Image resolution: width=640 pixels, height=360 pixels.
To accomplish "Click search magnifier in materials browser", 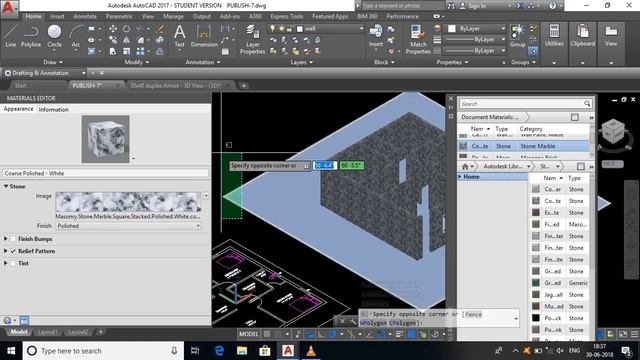I will click(587, 104).
